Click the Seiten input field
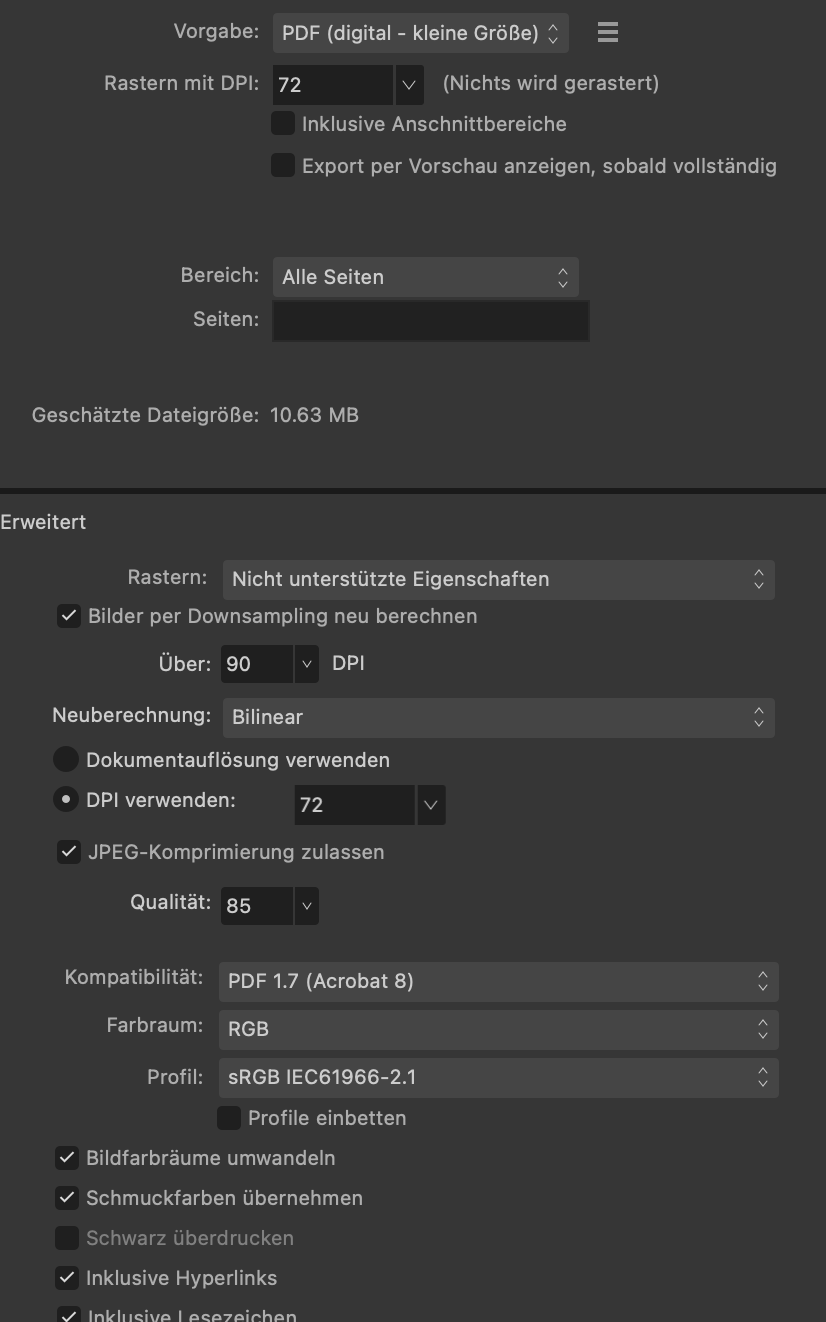Viewport: 826px width, 1322px height. (431, 321)
